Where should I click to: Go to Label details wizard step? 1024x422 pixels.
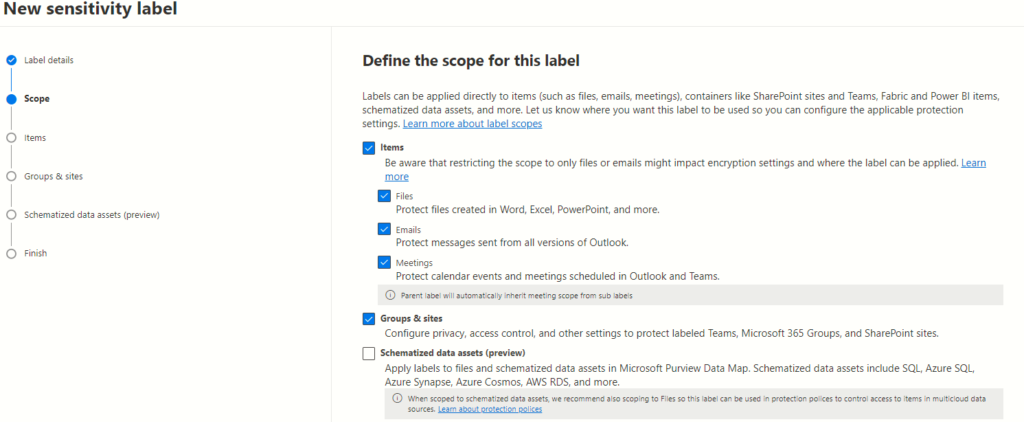(49, 60)
